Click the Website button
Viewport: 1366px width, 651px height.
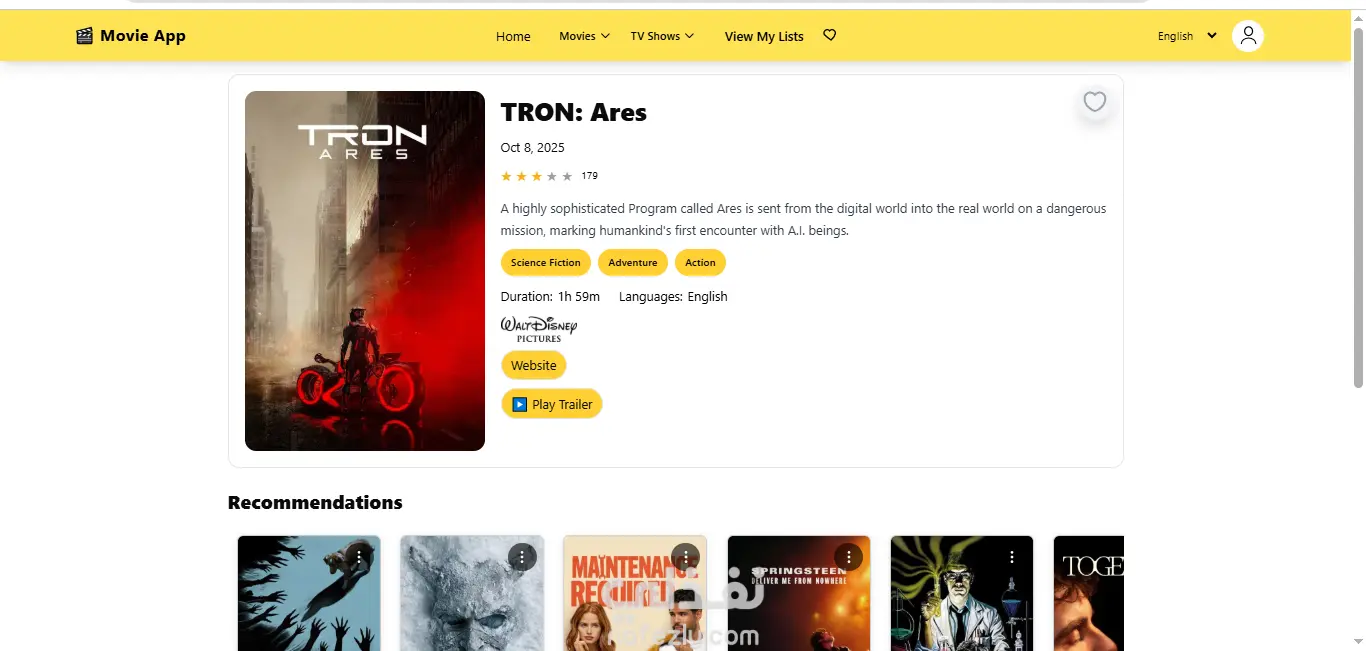(x=534, y=365)
